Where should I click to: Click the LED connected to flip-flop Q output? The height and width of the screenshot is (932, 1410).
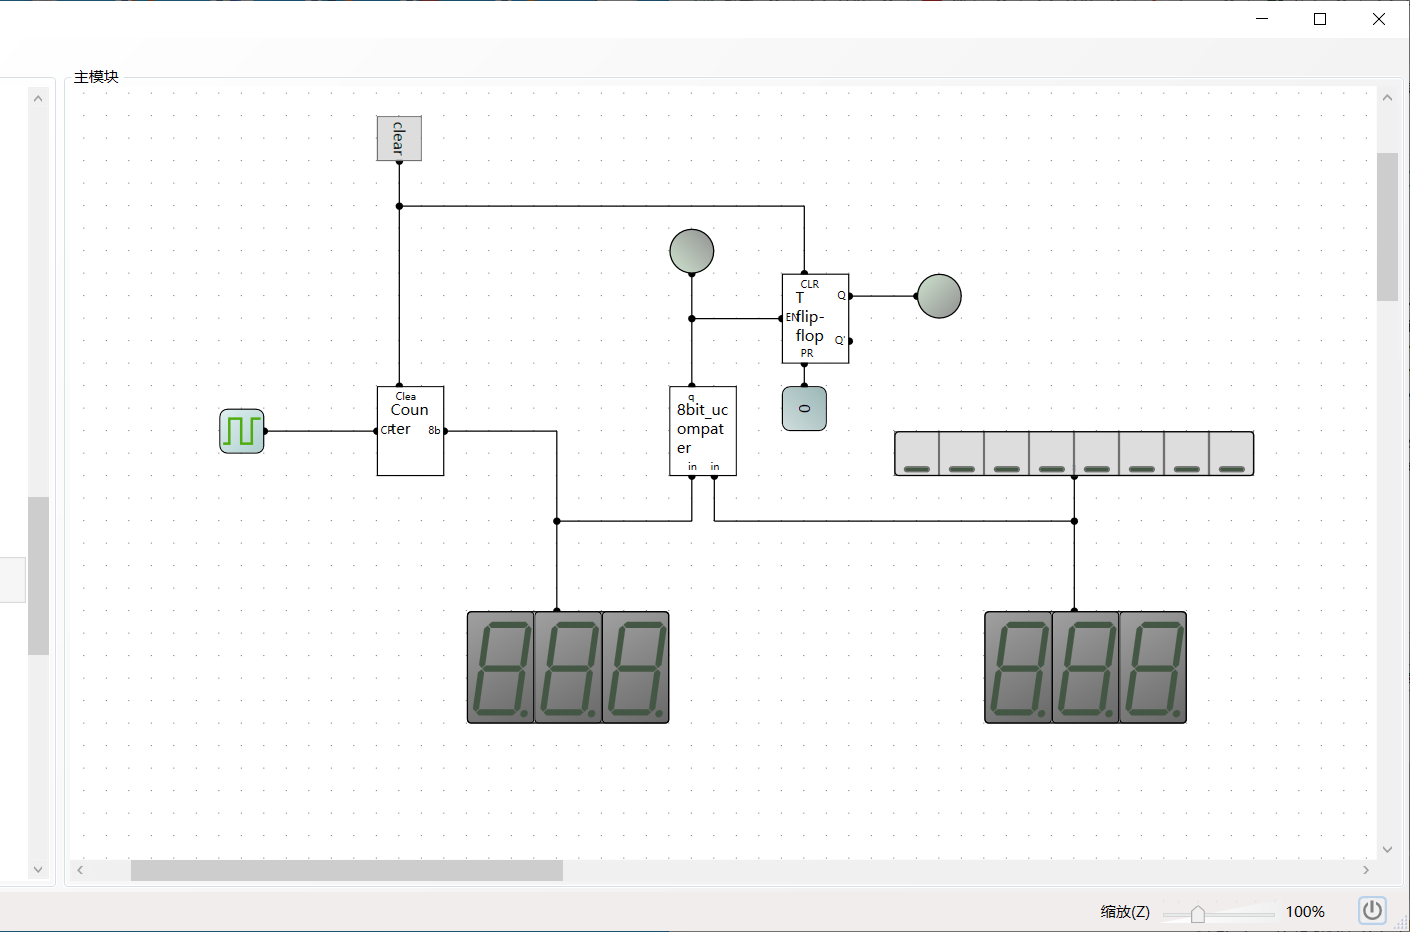coord(939,296)
